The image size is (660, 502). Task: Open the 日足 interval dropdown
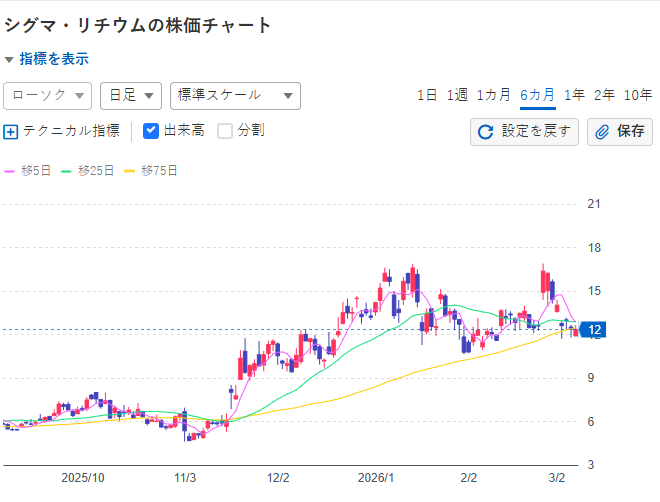pos(131,96)
